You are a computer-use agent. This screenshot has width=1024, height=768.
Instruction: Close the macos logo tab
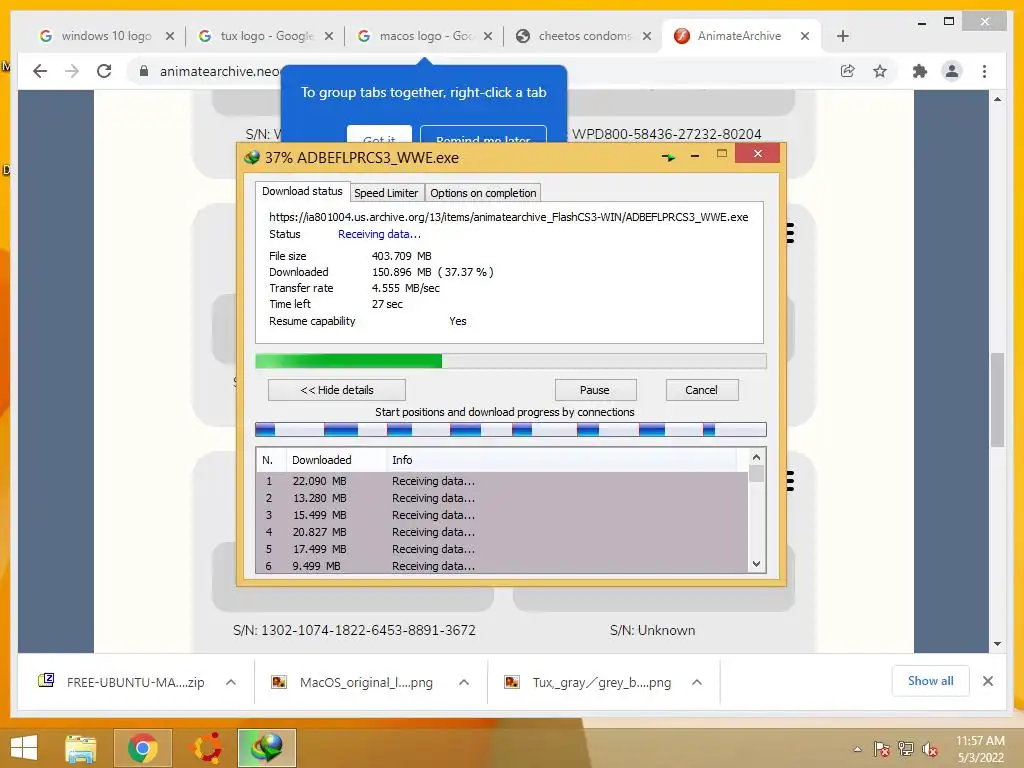click(488, 36)
